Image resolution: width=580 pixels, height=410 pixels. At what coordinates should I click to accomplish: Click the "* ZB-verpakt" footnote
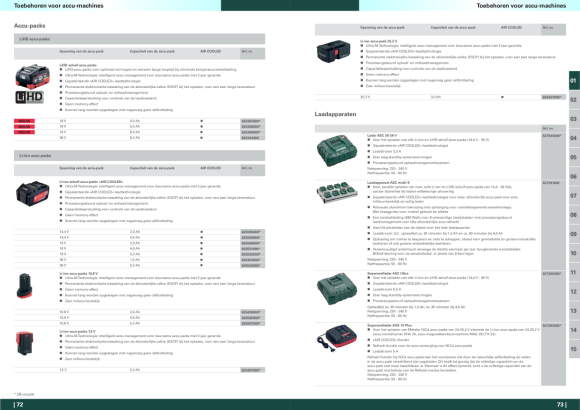(24, 394)
